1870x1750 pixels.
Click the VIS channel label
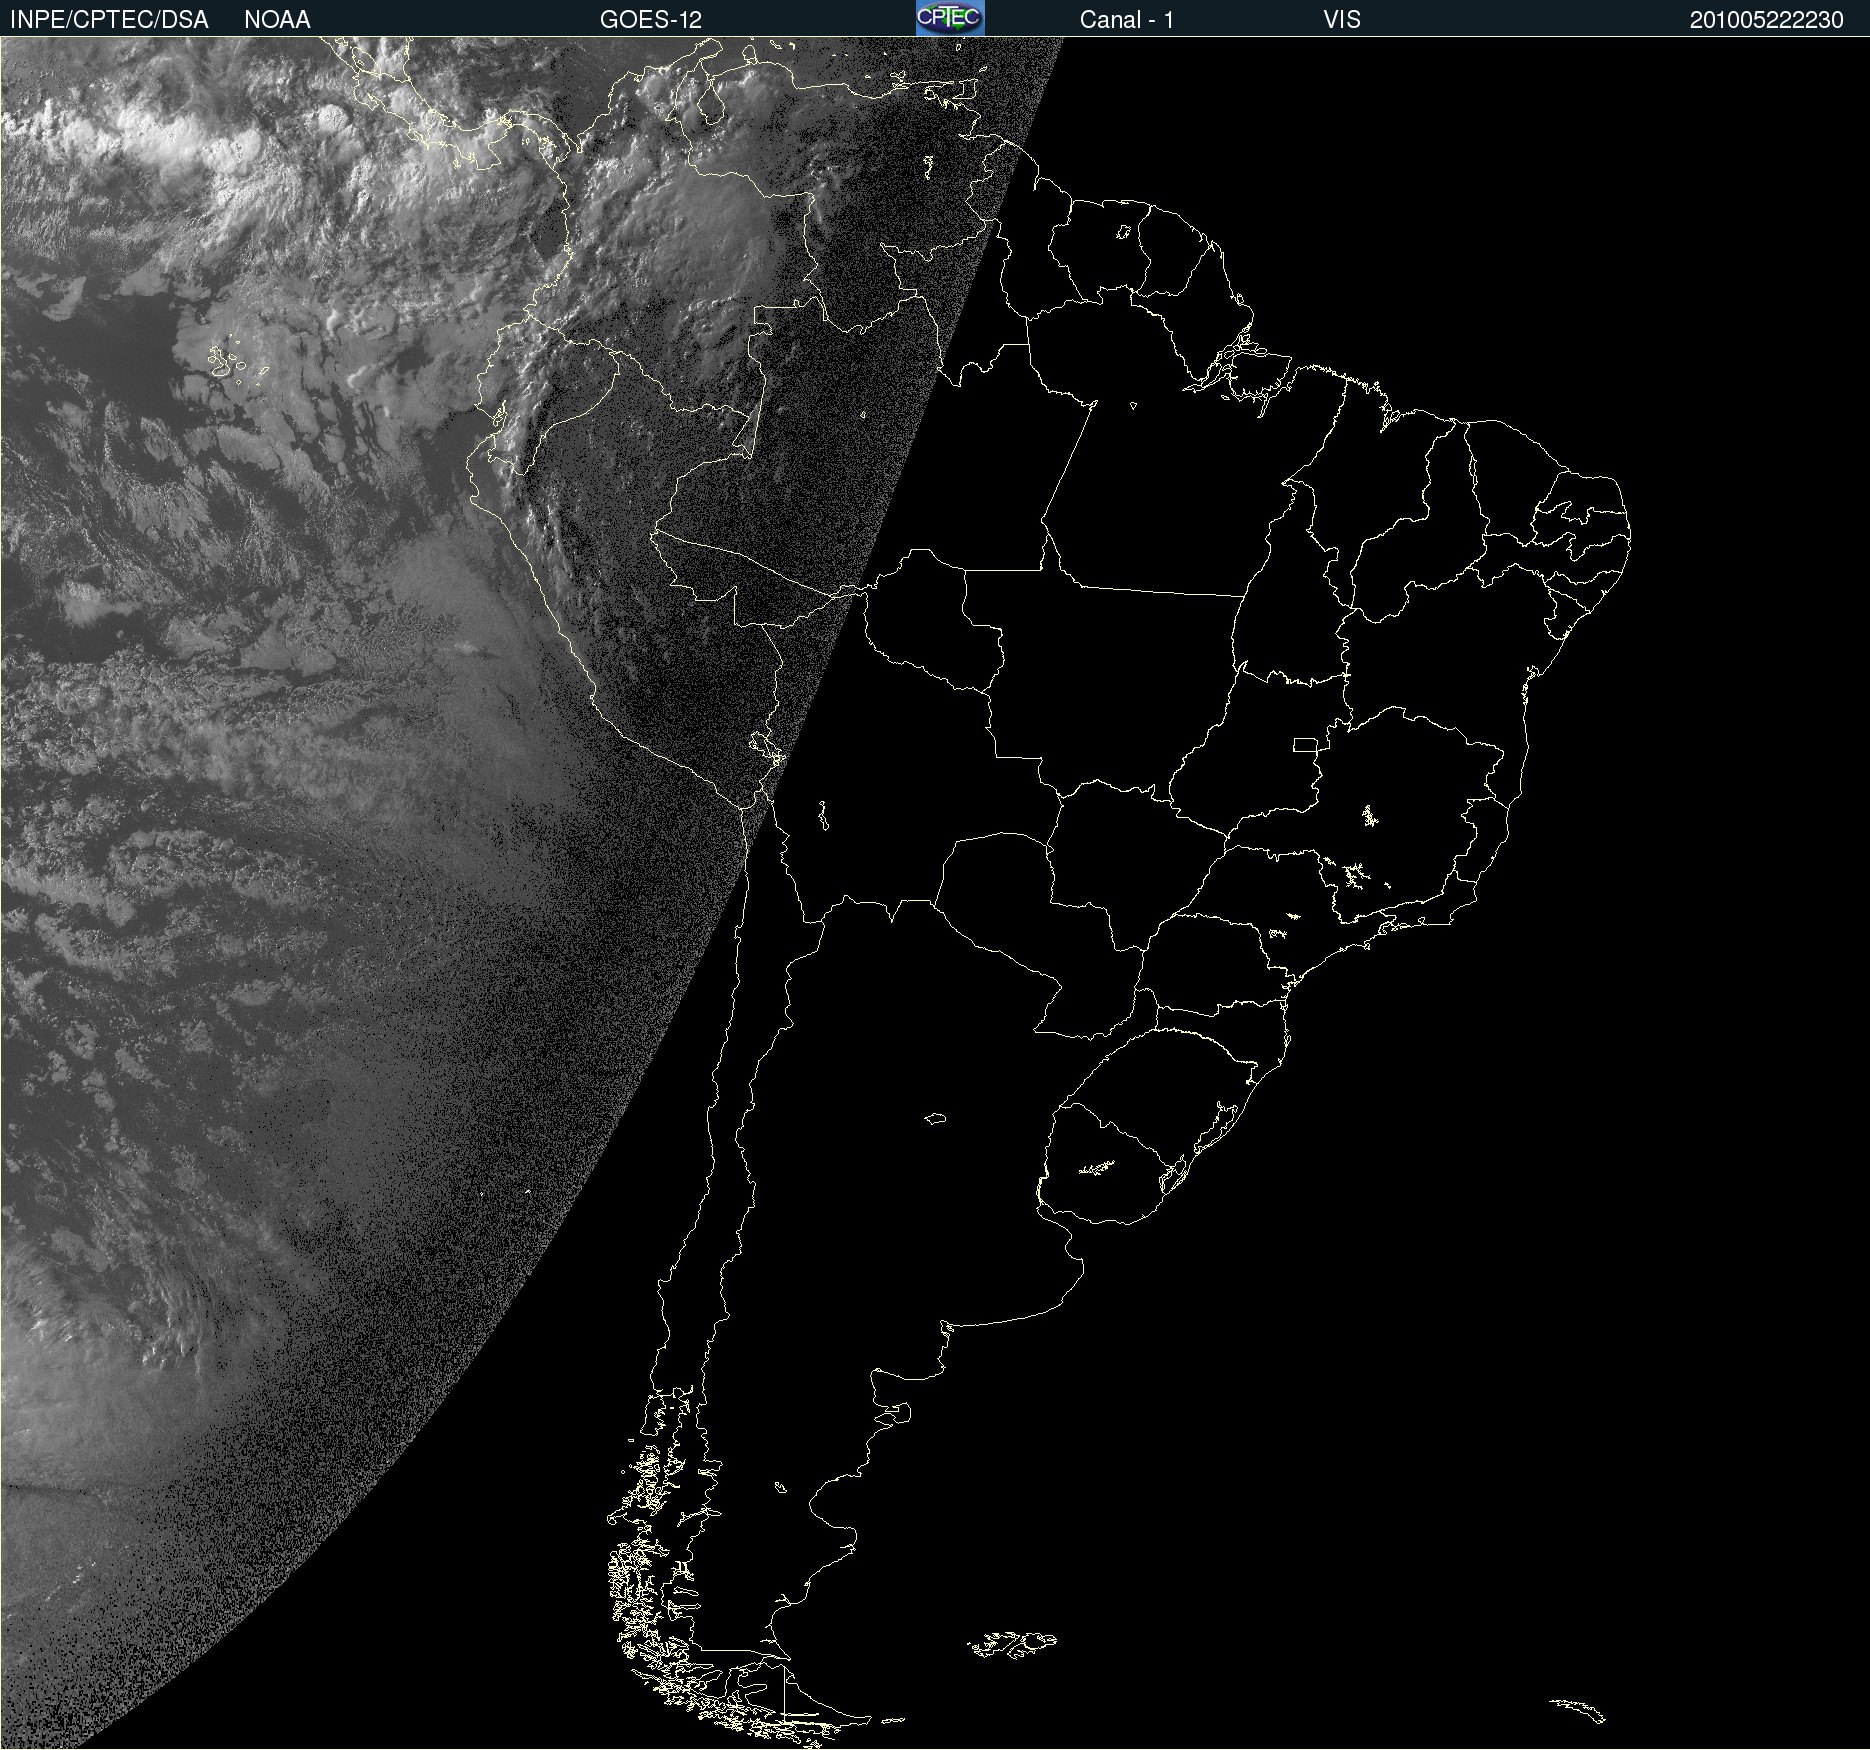tap(1342, 20)
